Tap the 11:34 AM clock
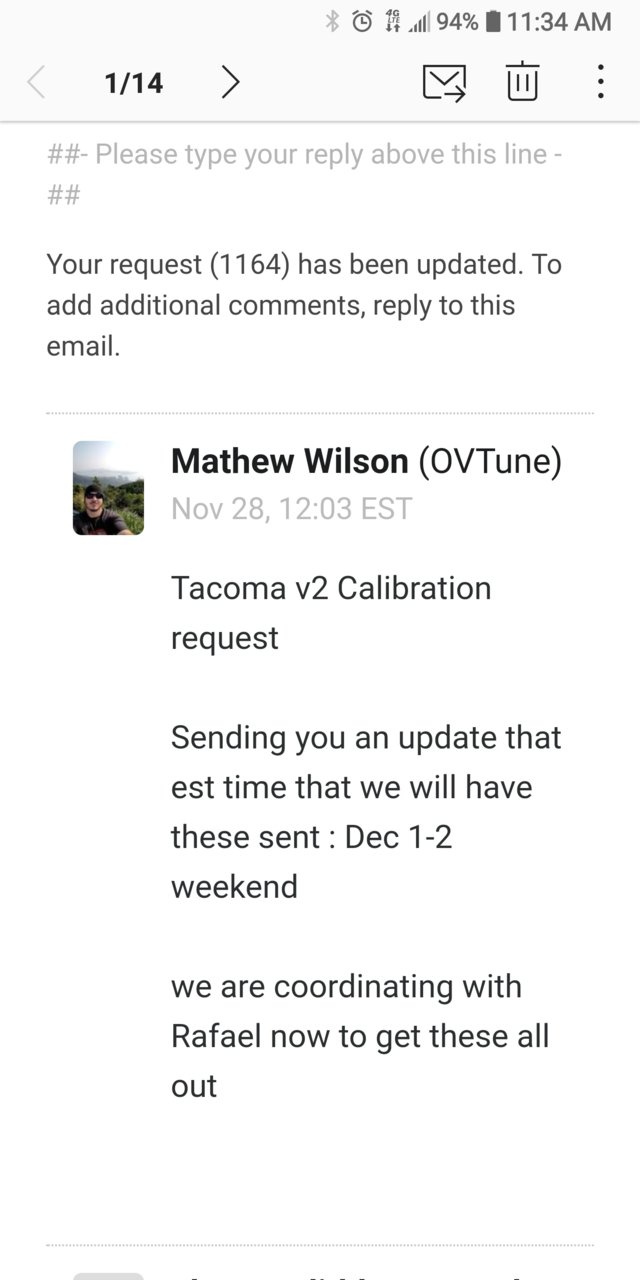The height and width of the screenshot is (1280, 640). pos(559,21)
